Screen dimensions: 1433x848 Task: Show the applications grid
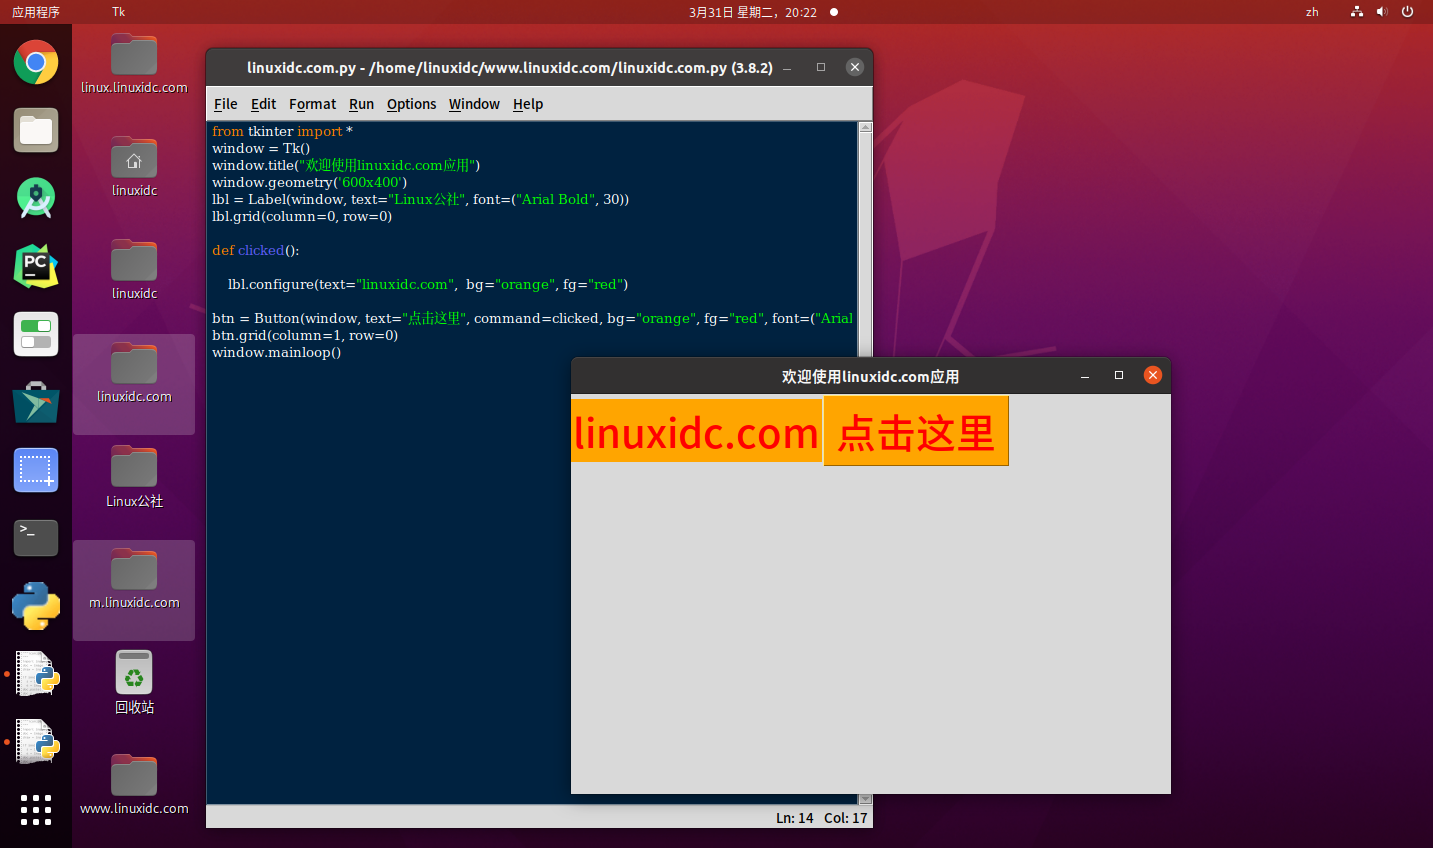(x=36, y=810)
